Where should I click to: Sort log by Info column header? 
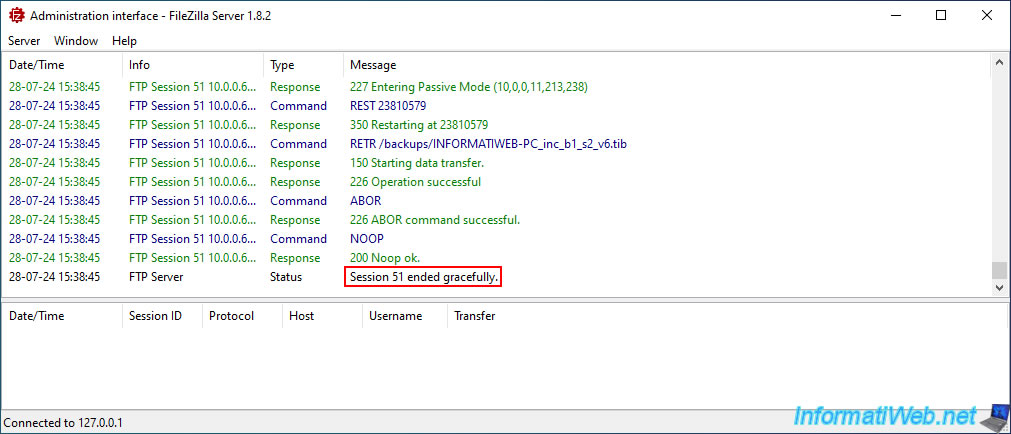coord(193,65)
